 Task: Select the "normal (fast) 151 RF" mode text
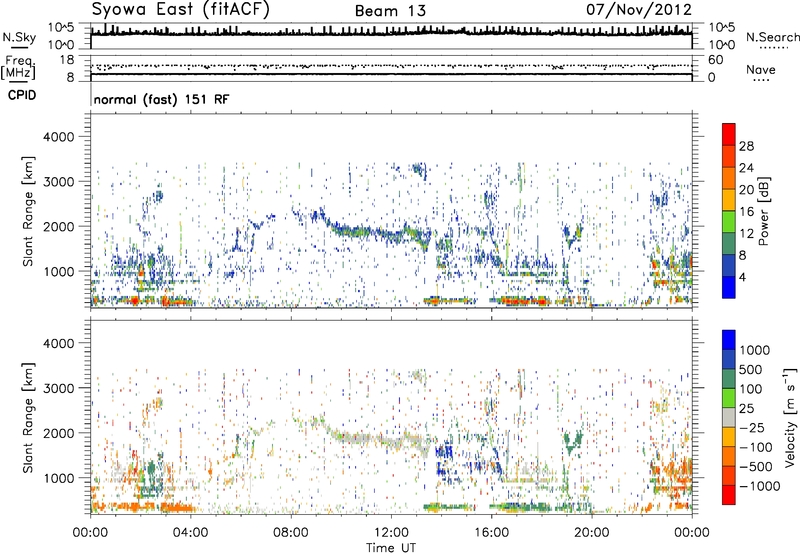coord(161,99)
